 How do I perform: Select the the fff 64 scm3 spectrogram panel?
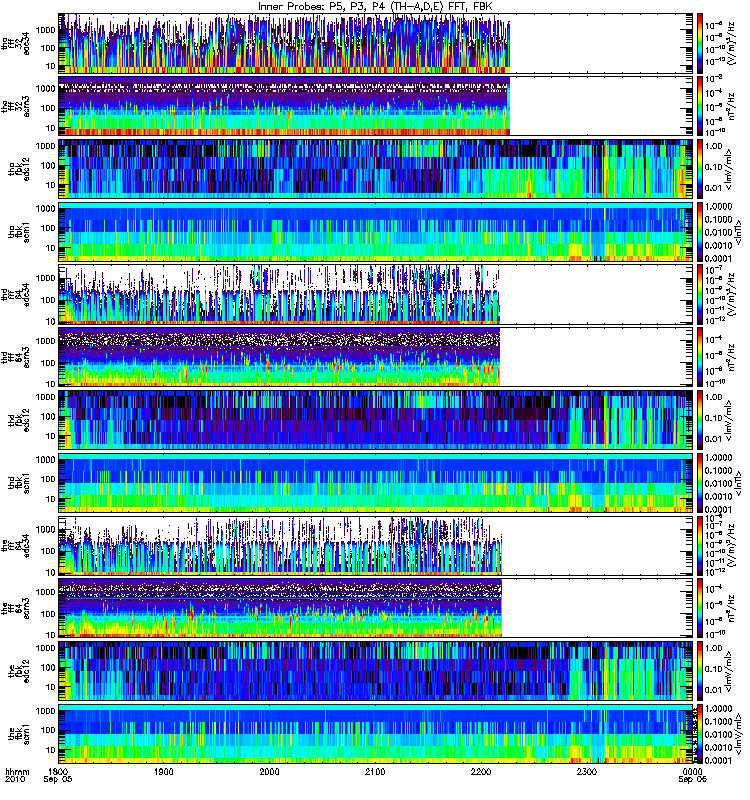[376, 608]
